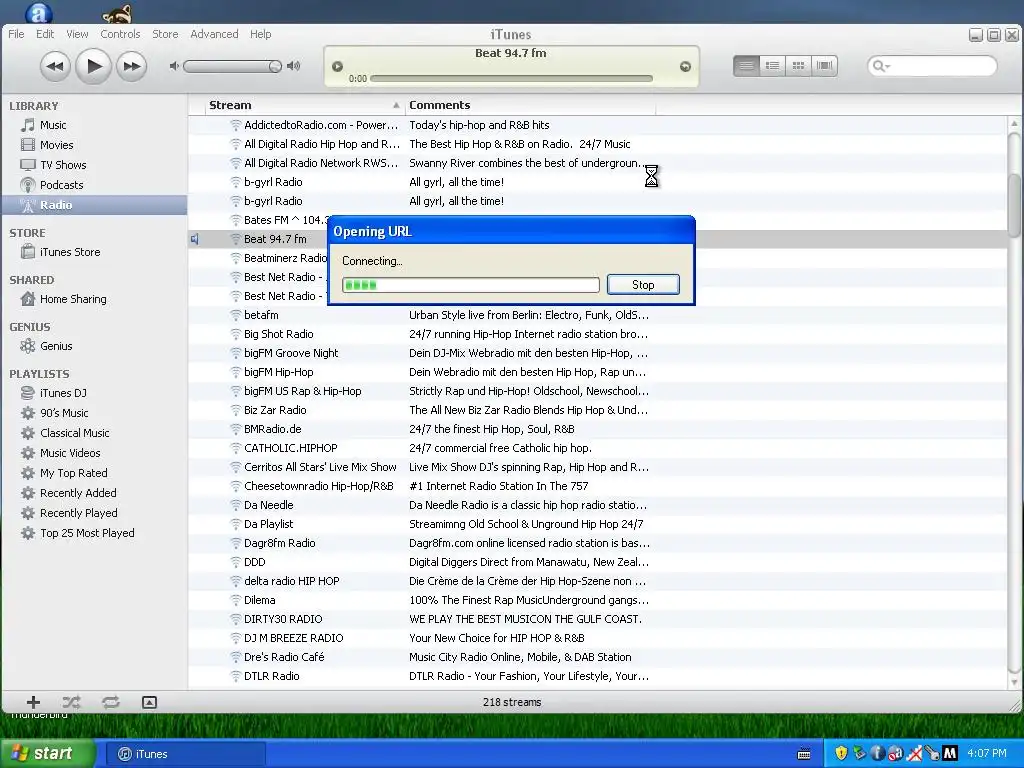Viewport: 1024px width, 768px height.
Task: Select the Big Shot Radio stream
Action: tap(598, 334)
